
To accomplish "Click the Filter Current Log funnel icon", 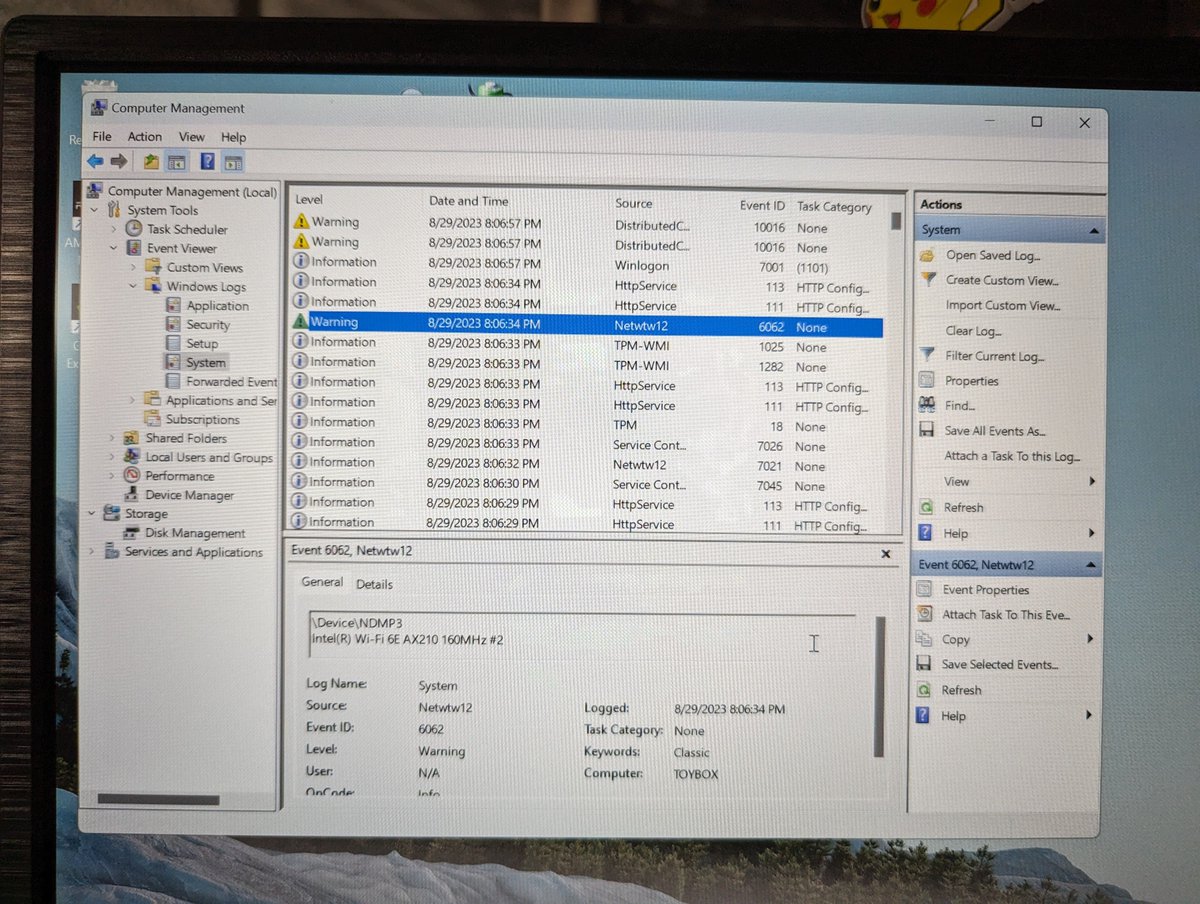I will pyautogui.click(x=928, y=356).
